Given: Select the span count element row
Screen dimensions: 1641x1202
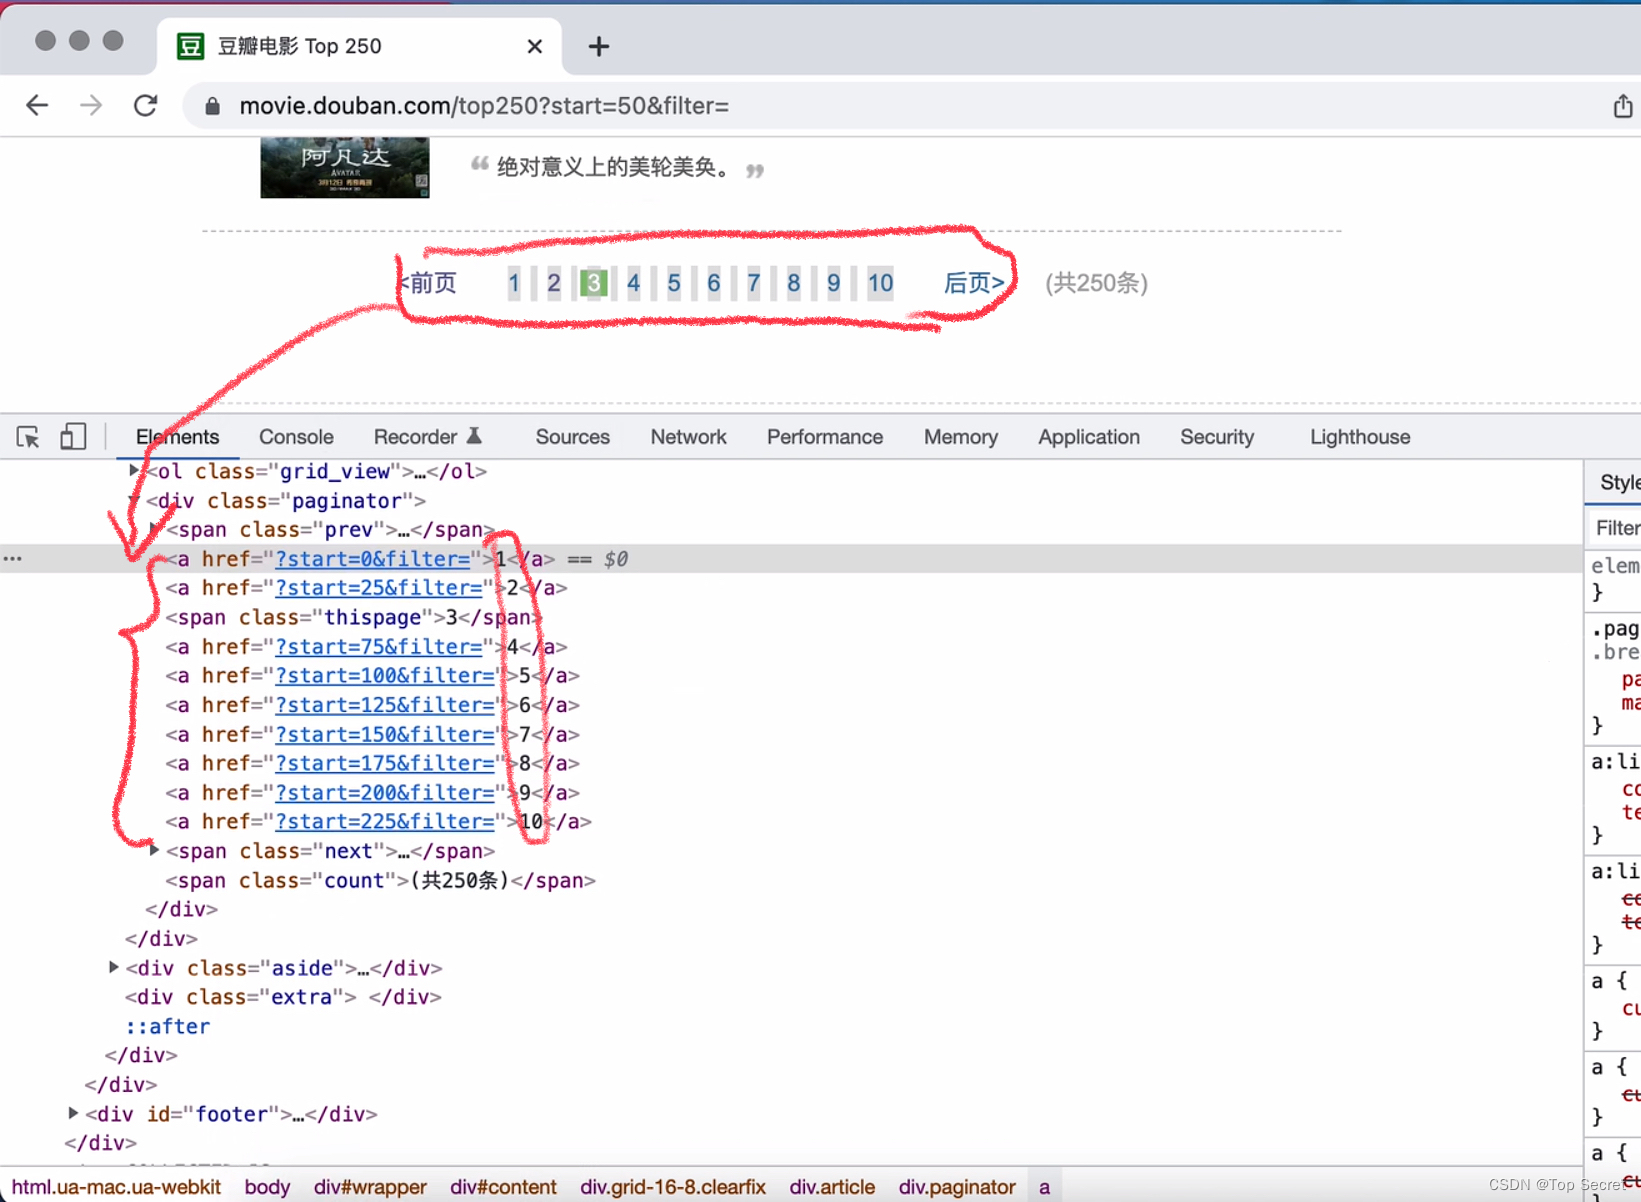Looking at the screenshot, I should (x=381, y=881).
